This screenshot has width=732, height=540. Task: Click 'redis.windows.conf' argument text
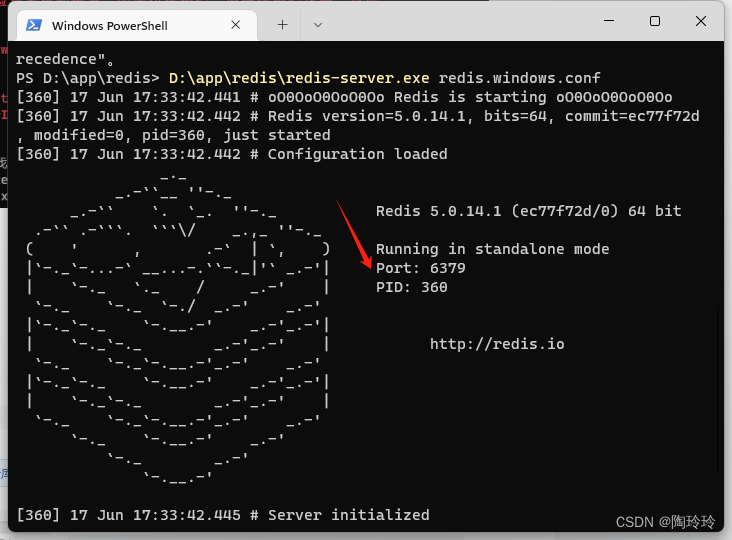pyautogui.click(x=519, y=78)
